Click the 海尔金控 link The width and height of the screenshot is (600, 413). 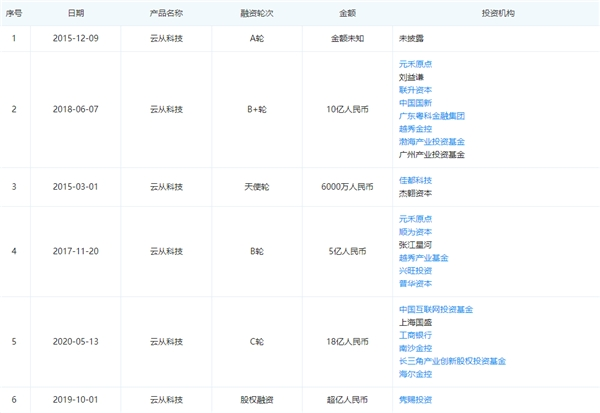[415, 374]
